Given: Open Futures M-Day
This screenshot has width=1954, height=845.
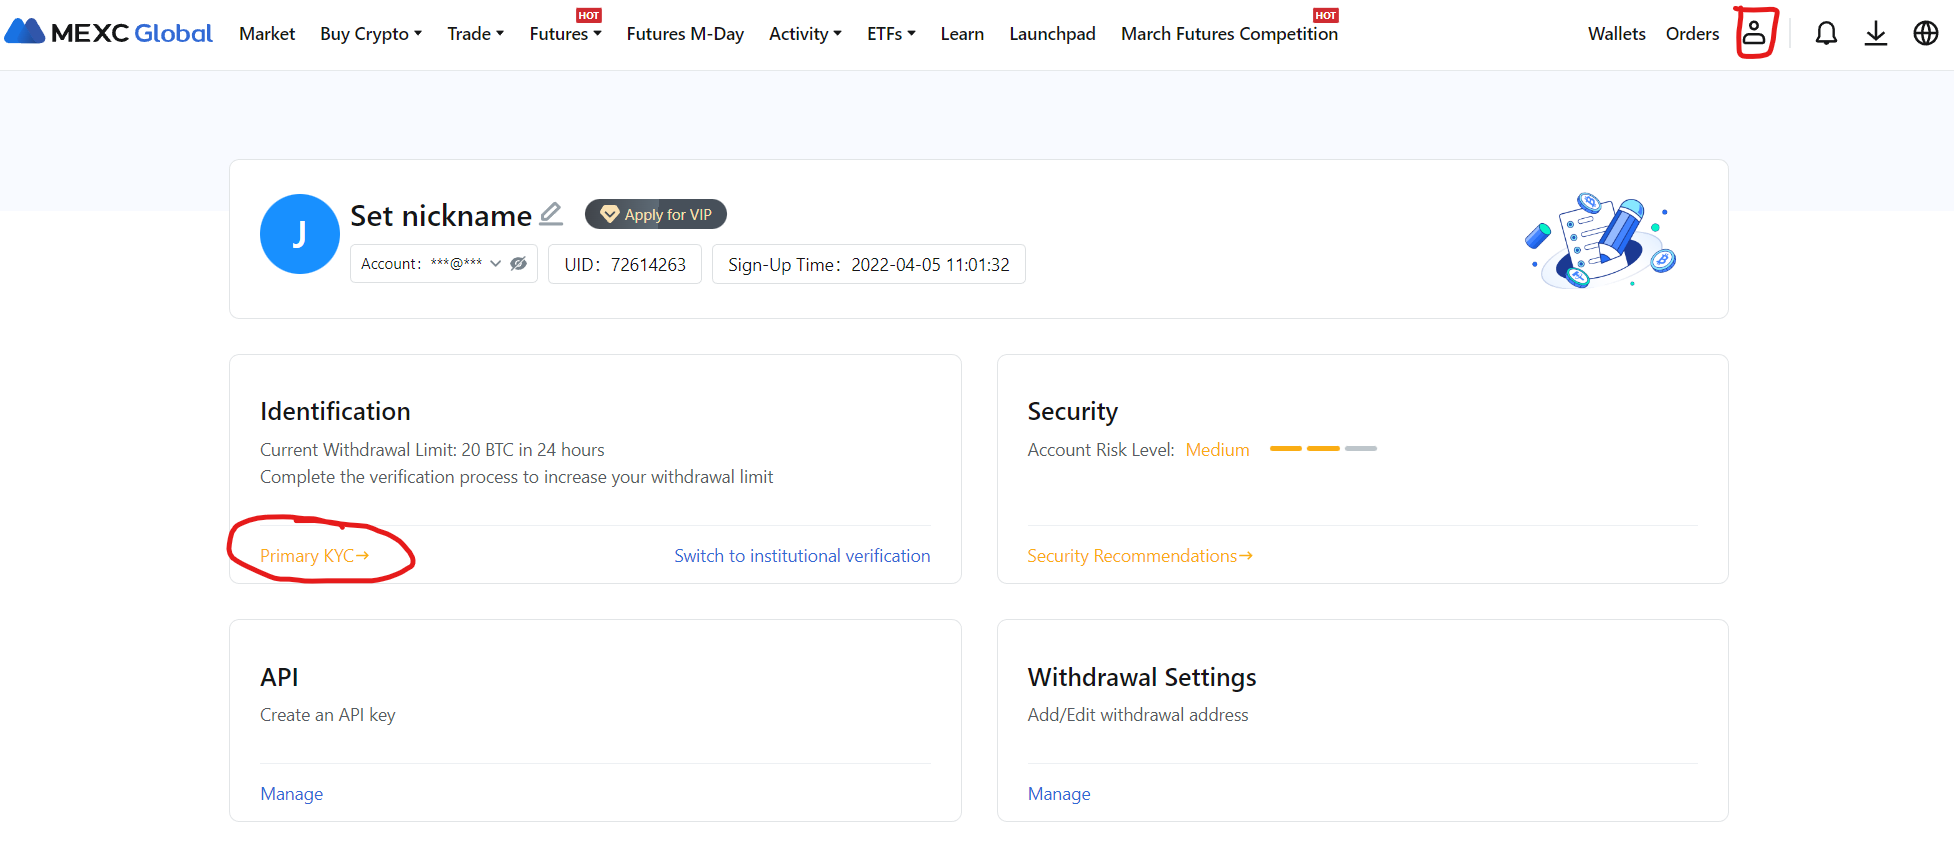Looking at the screenshot, I should 685,34.
